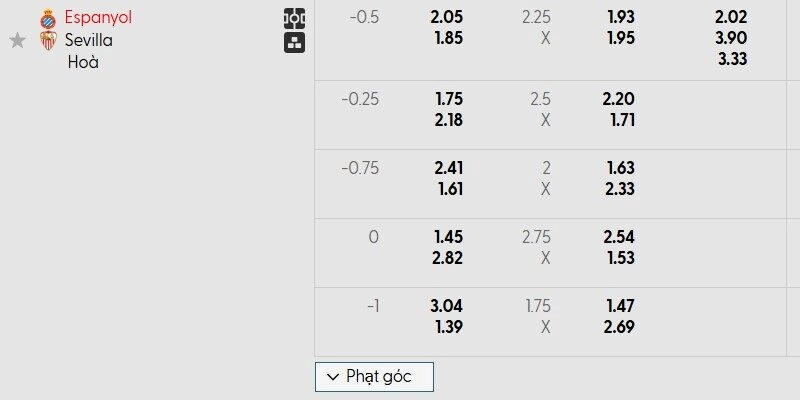Click the Espanyol team crest
Image resolution: width=800 pixels, height=400 pixels.
pos(47,18)
